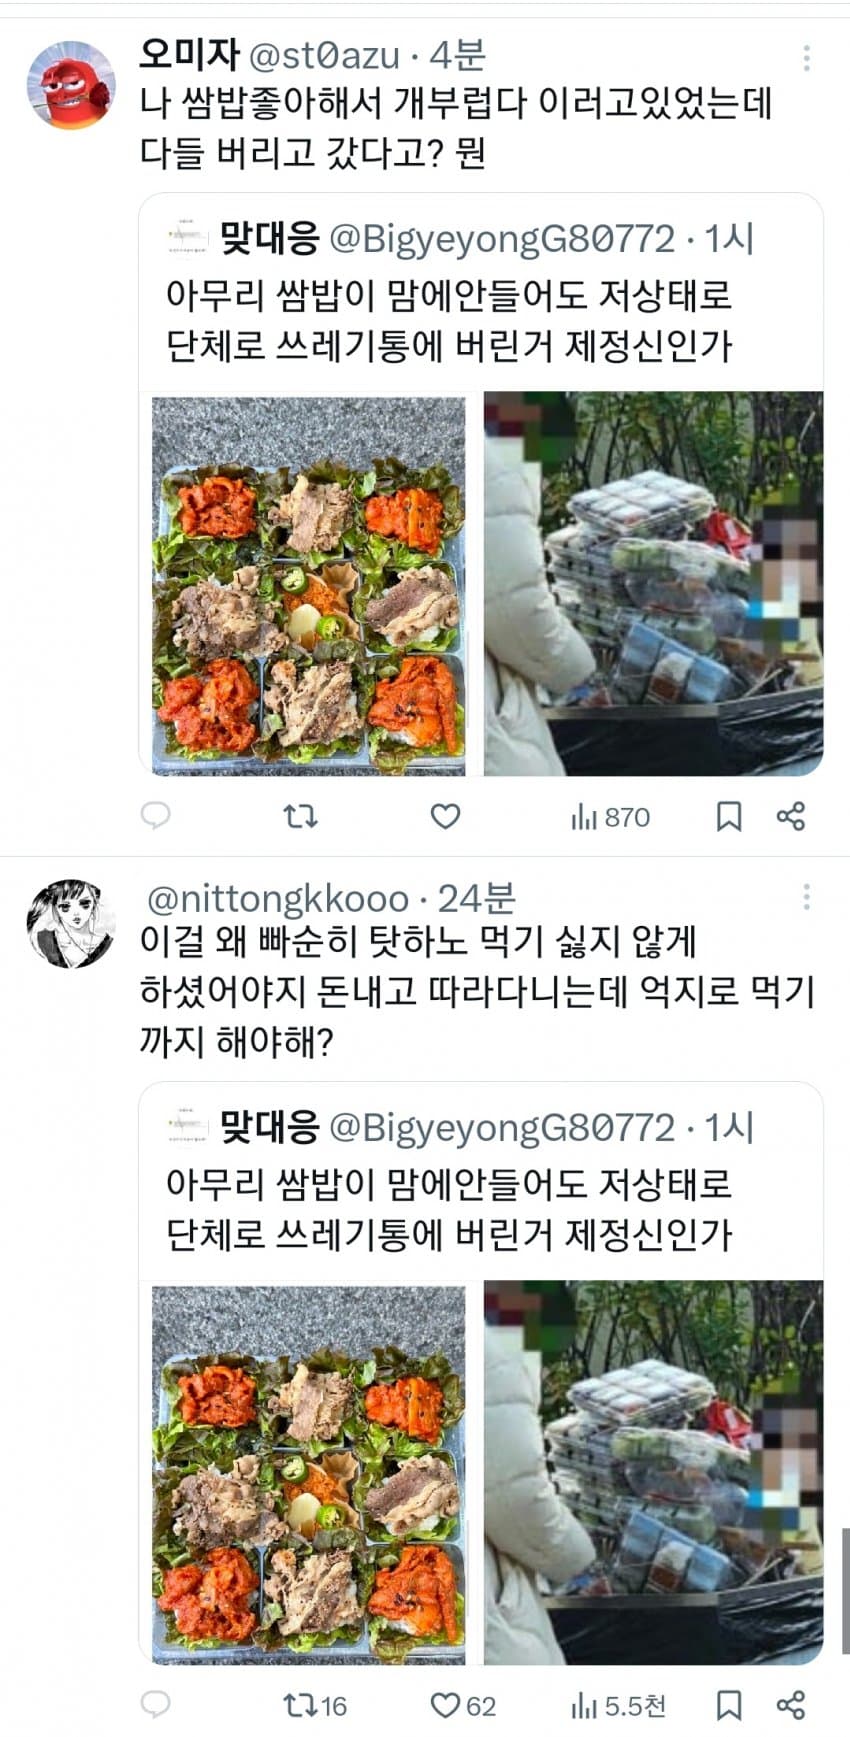View the 5.5천 view count analytics
The width and height of the screenshot is (850, 1737).
(618, 1705)
